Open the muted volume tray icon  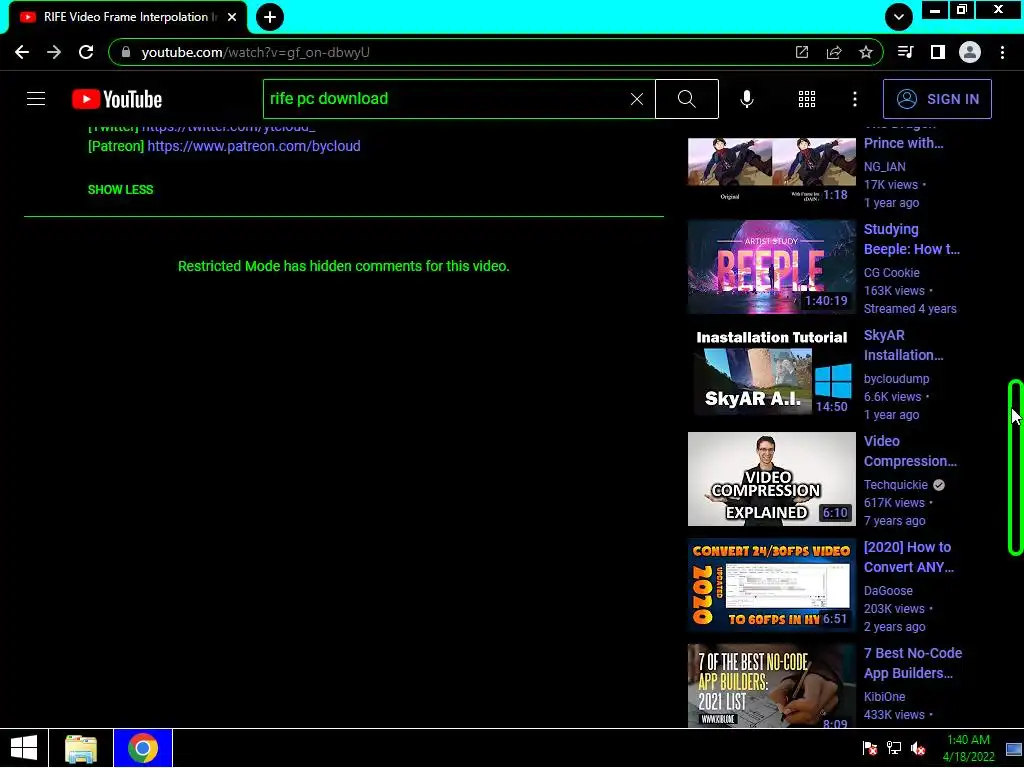(918, 748)
